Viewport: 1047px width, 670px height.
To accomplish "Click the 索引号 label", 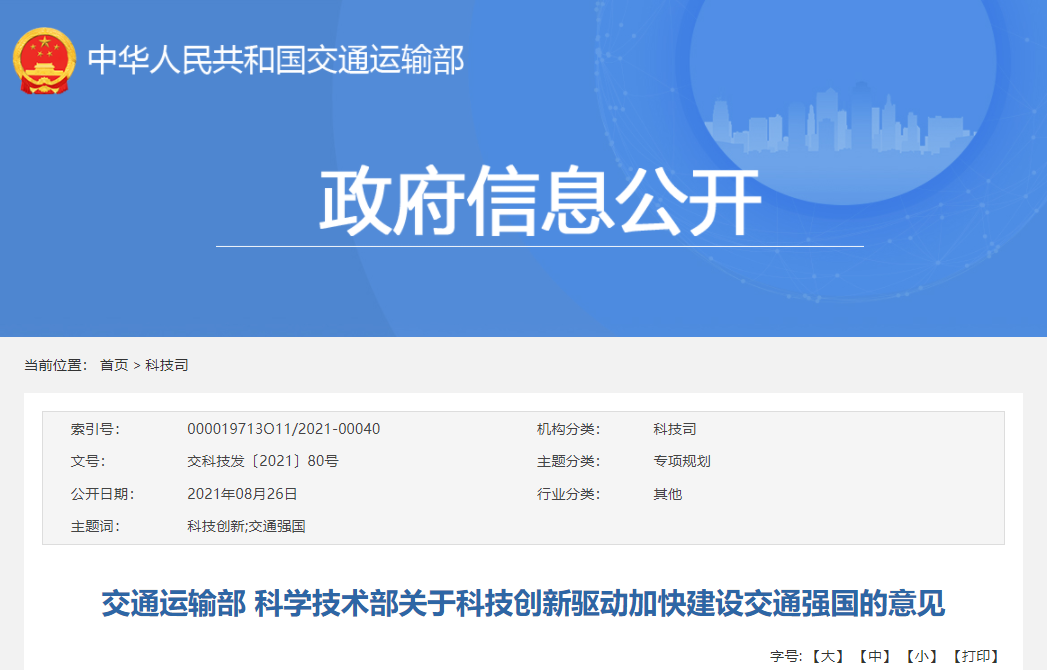I will [x=95, y=429].
